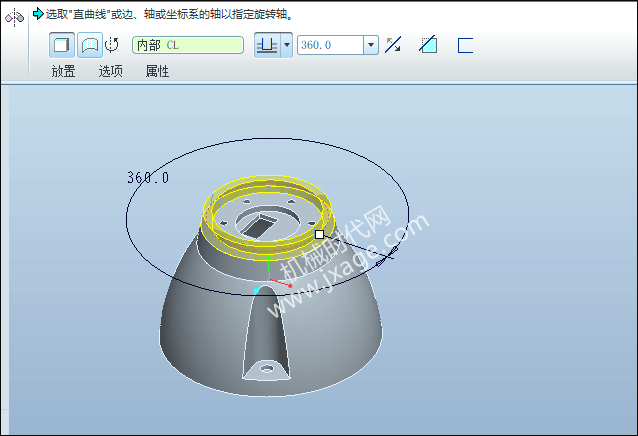Toggle the thicken sketch option
This screenshot has height=436, width=638.
pyautogui.click(x=465, y=45)
